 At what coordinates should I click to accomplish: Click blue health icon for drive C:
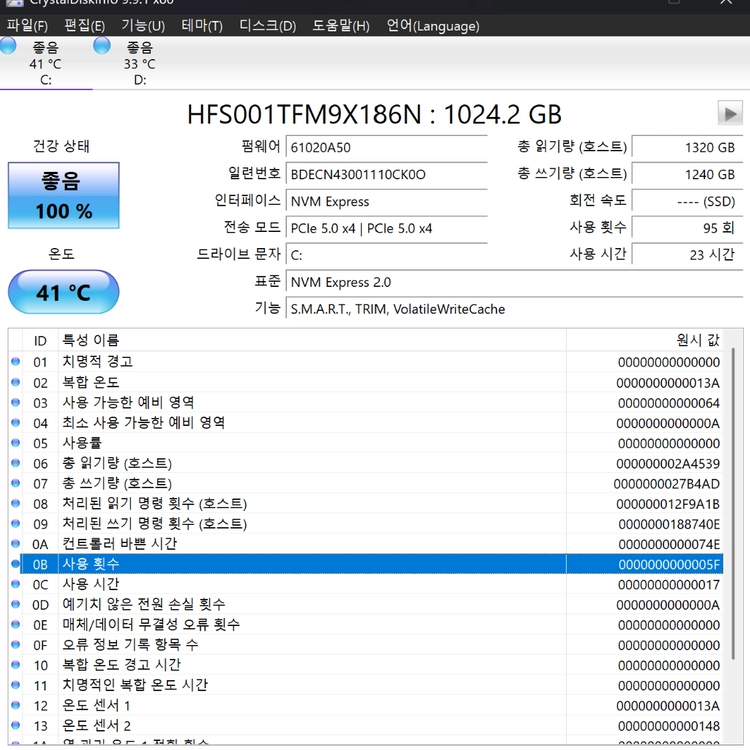[8, 46]
